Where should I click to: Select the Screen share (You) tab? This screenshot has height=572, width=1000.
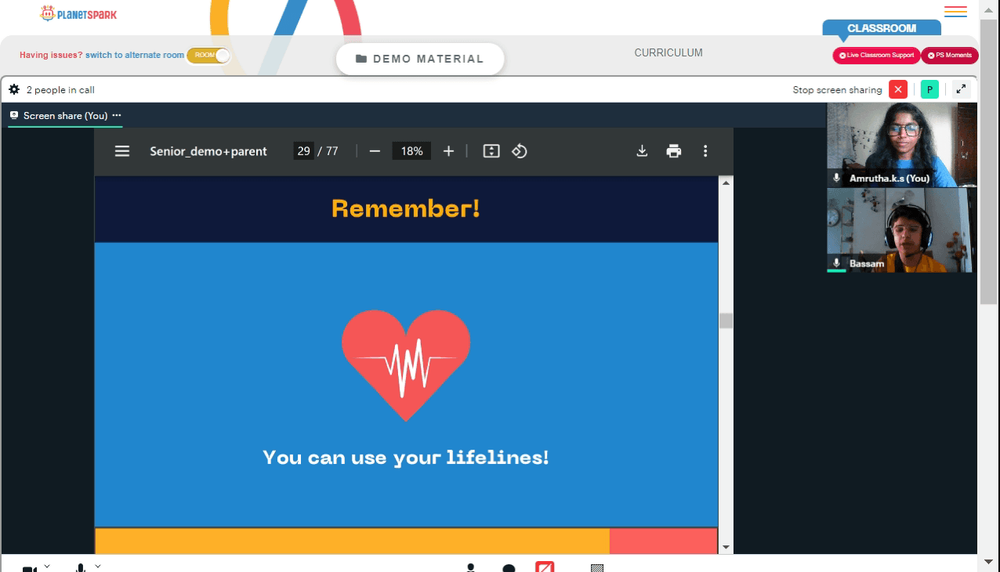59,115
